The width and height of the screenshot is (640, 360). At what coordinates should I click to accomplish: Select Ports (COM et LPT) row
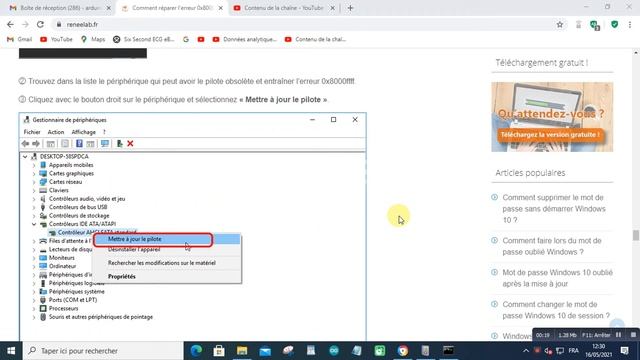tap(73, 300)
